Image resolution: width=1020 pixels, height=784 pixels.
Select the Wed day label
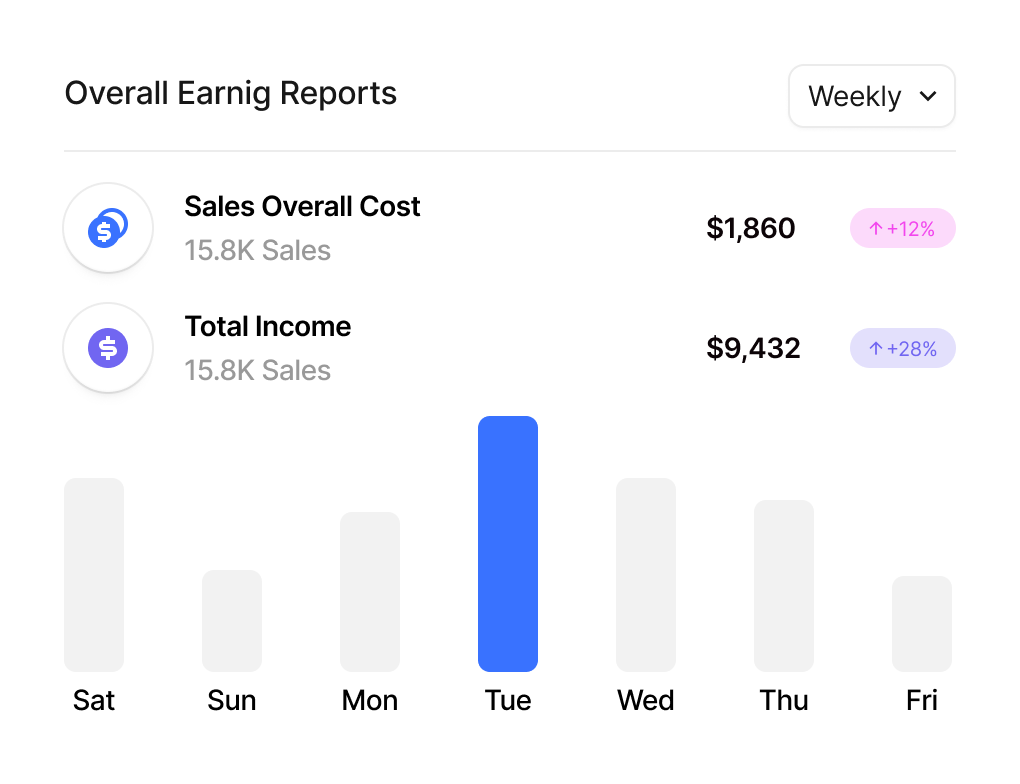645,700
